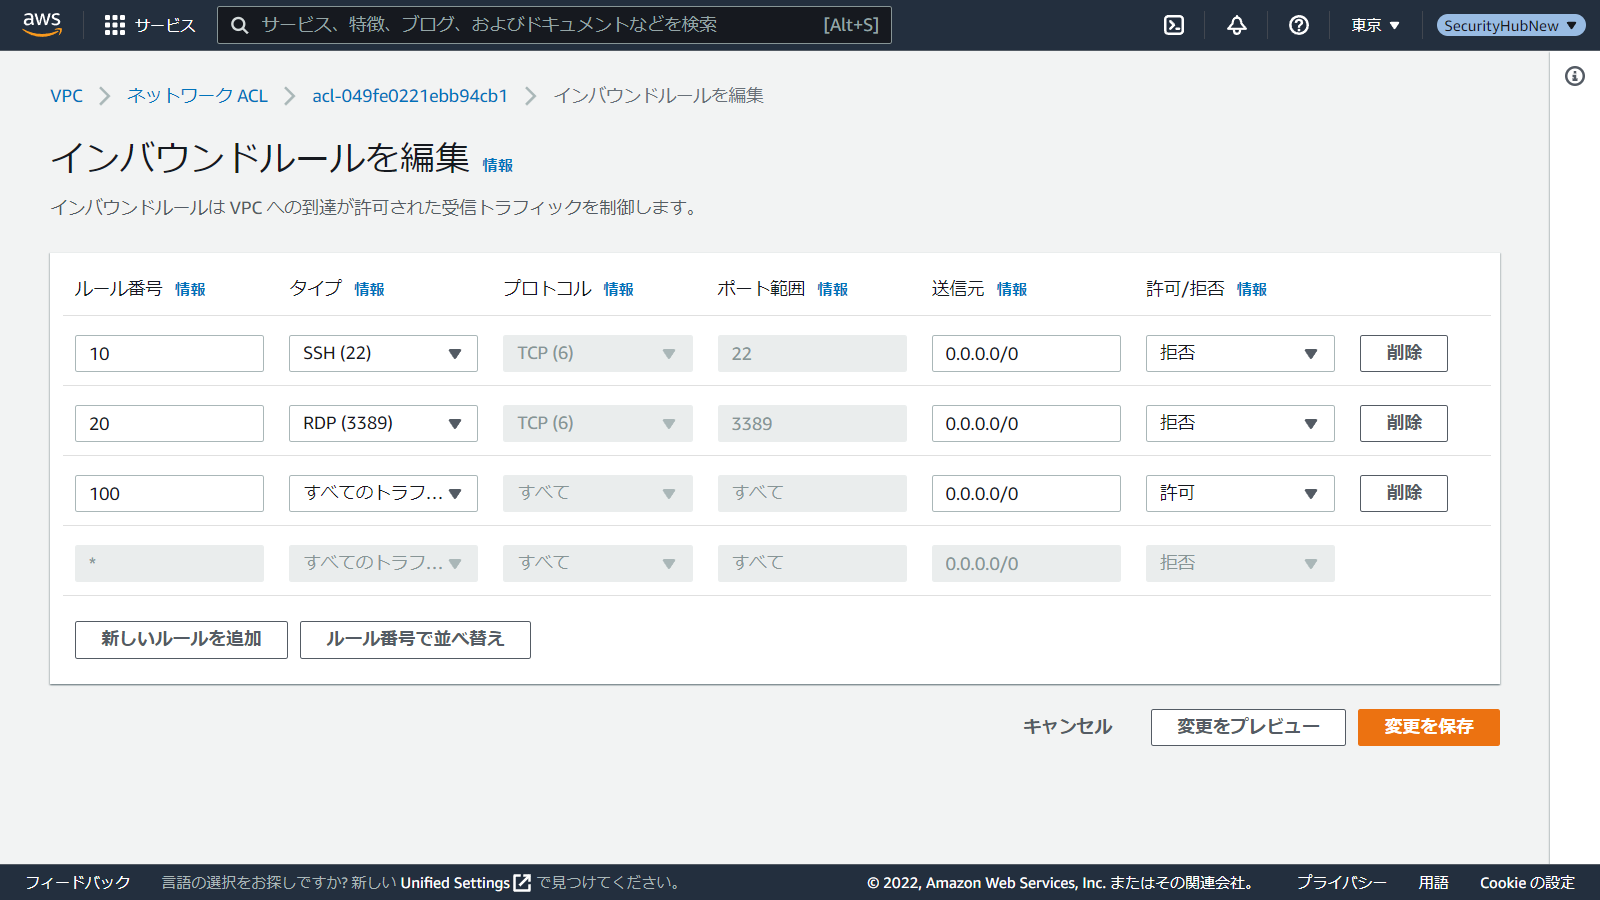Open allow/deny dropdown for rule 100

1239,493
